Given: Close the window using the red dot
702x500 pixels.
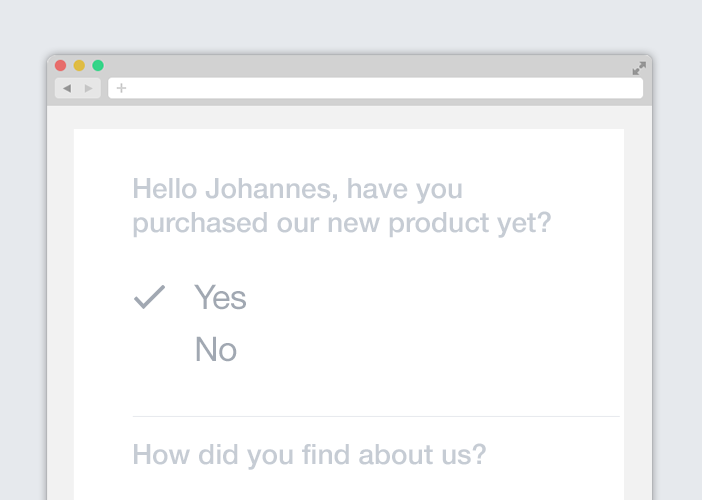Looking at the screenshot, I should click(60, 65).
